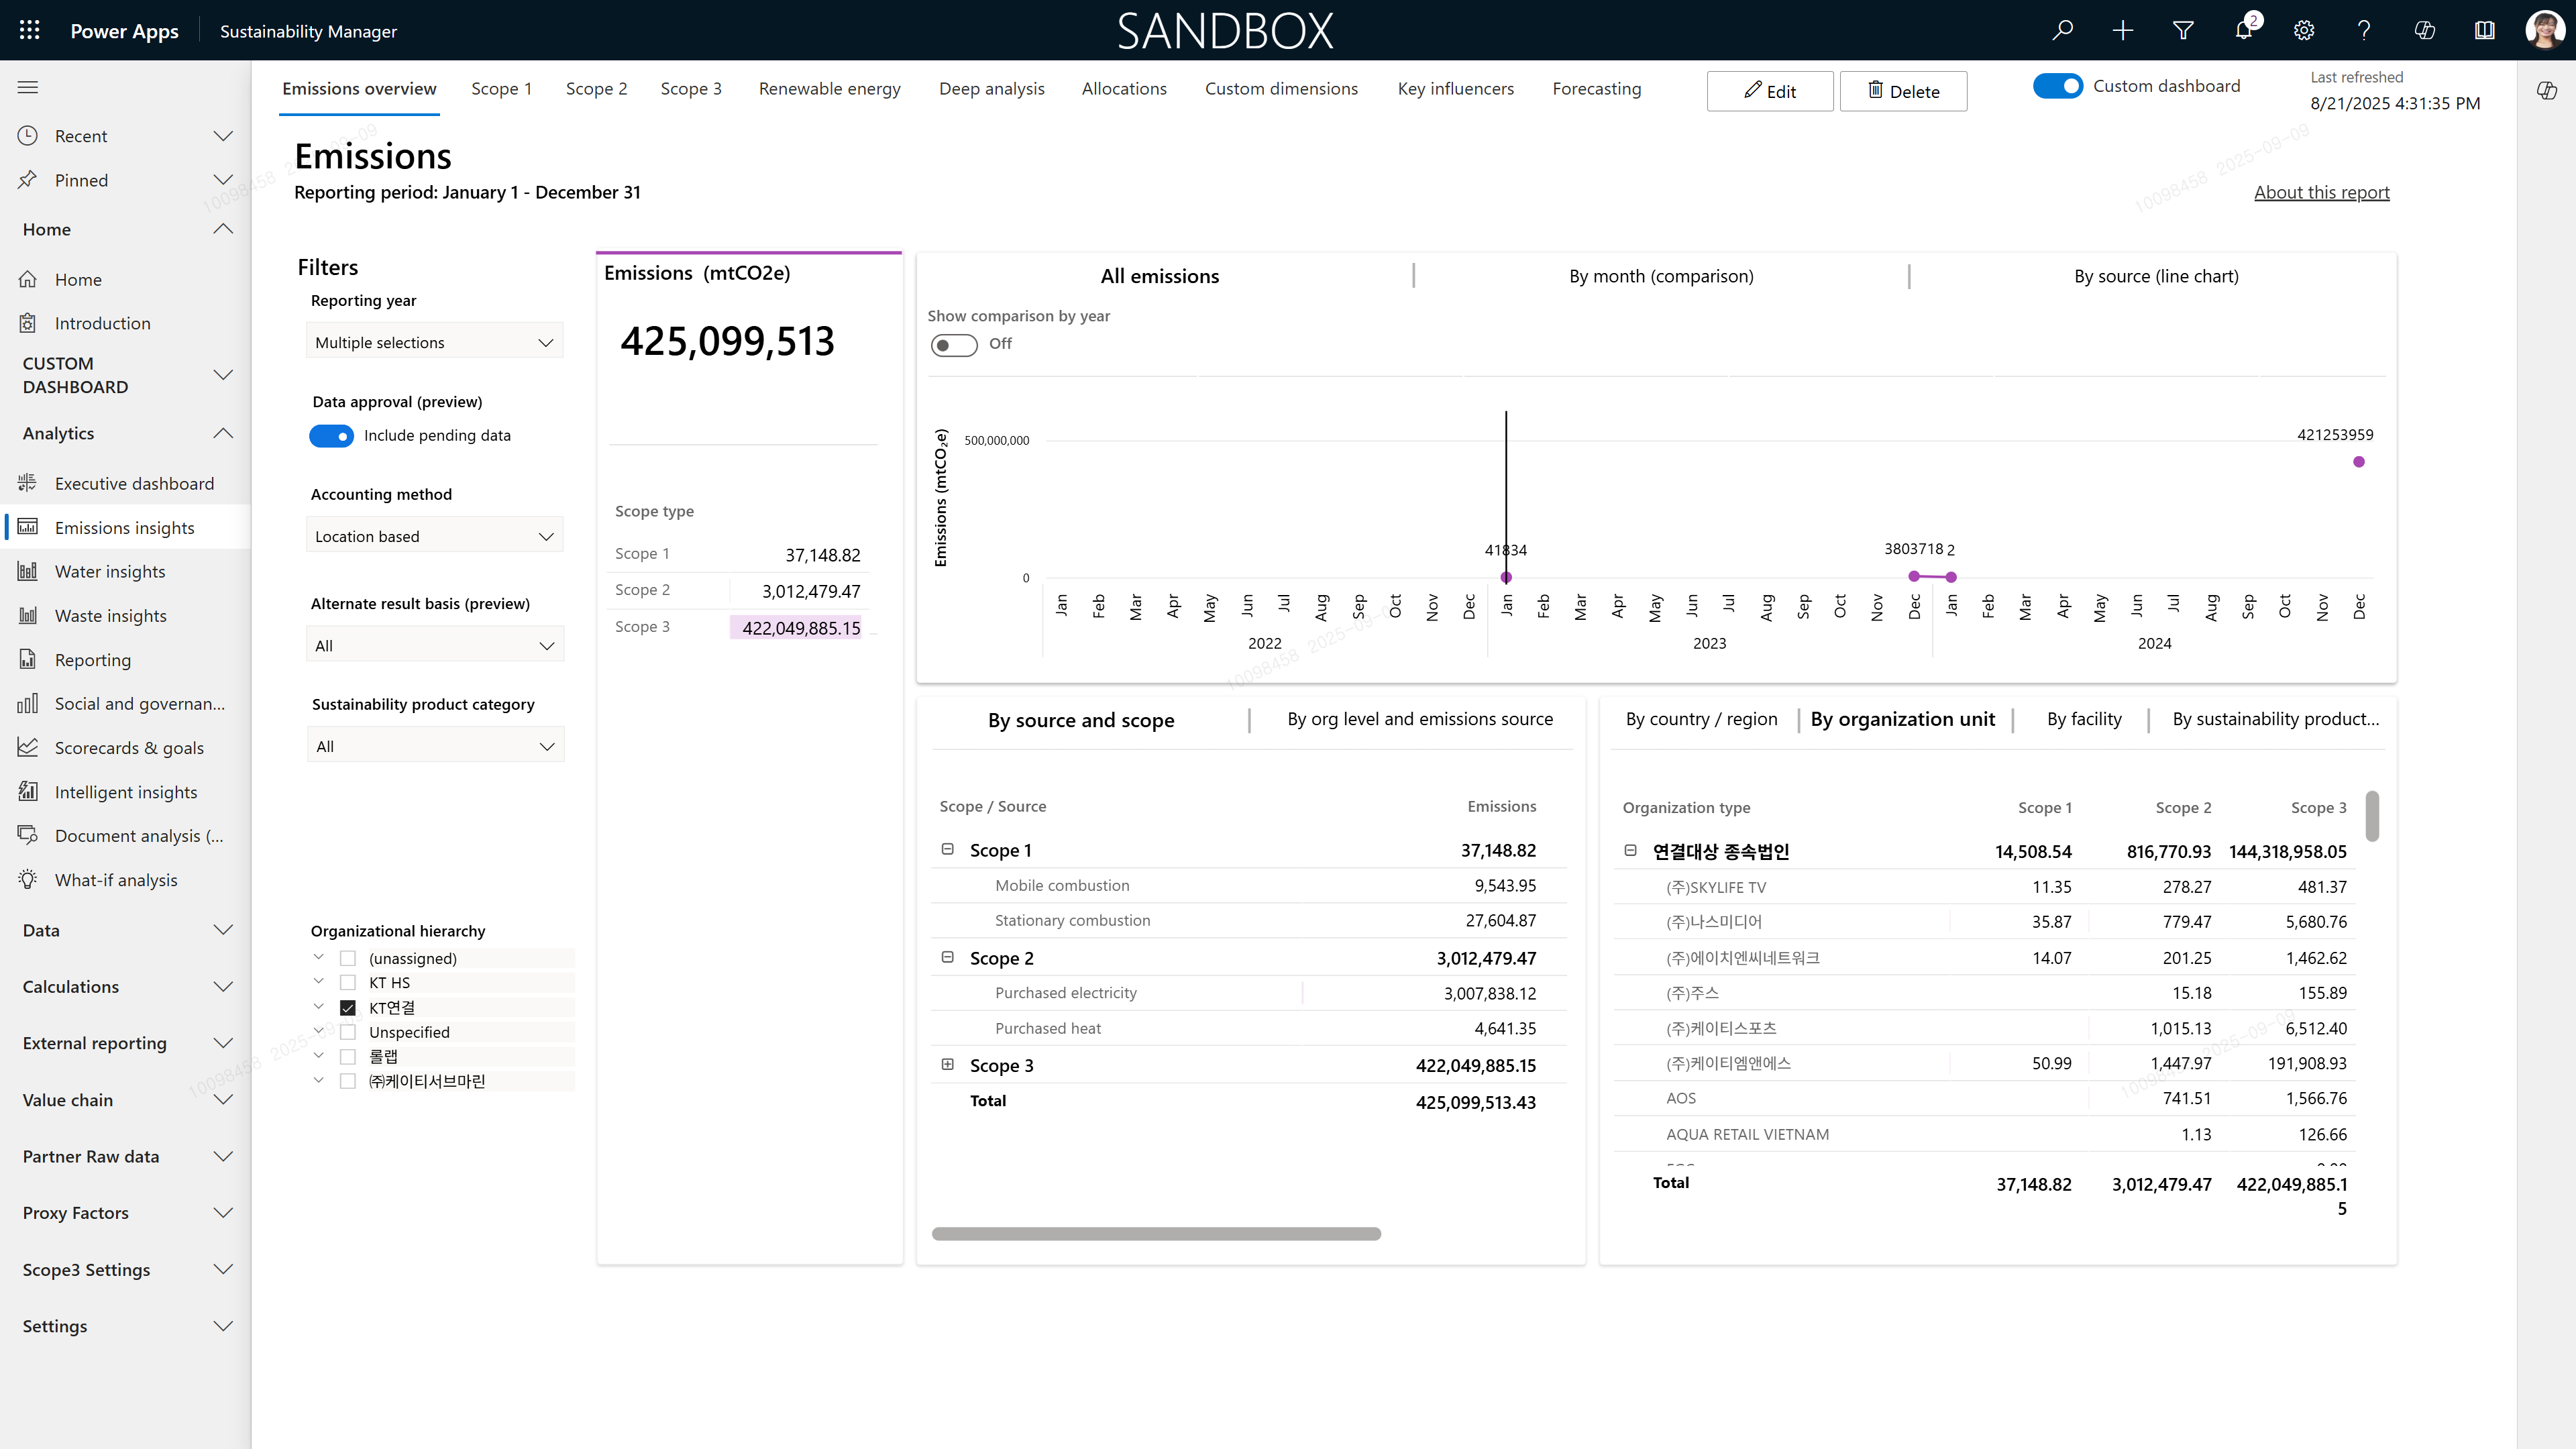Image resolution: width=2576 pixels, height=1449 pixels.
Task: Click the help question mark icon
Action: tap(2364, 30)
